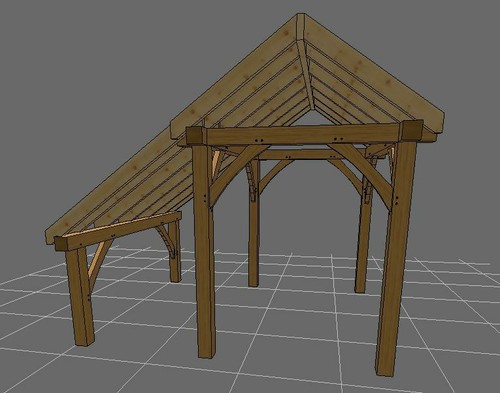Select the lean-to front corner post
The image size is (500, 393).
click(x=80, y=297)
